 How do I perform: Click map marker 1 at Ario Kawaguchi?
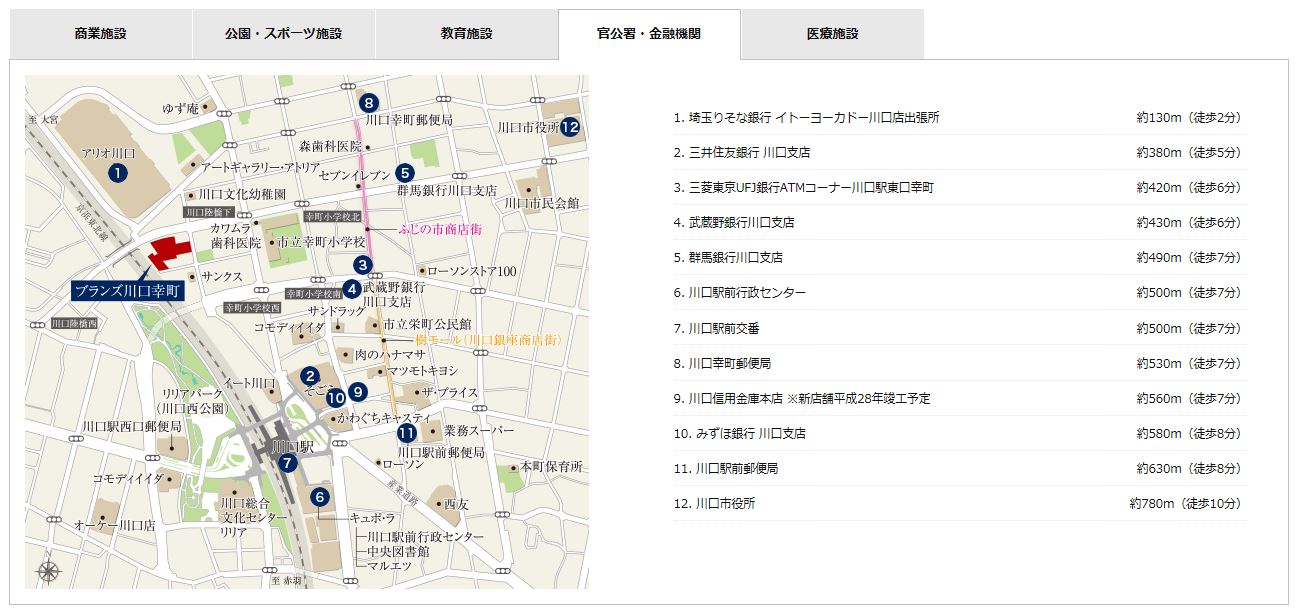118,172
